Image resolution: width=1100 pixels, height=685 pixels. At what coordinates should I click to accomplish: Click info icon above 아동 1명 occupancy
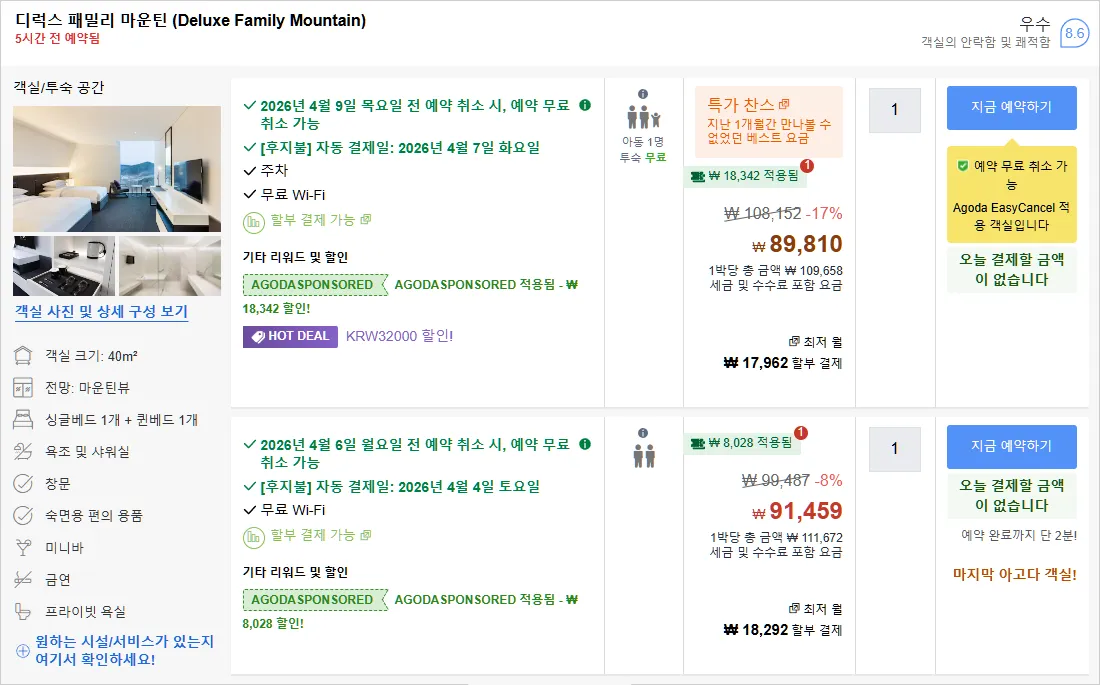click(643, 94)
